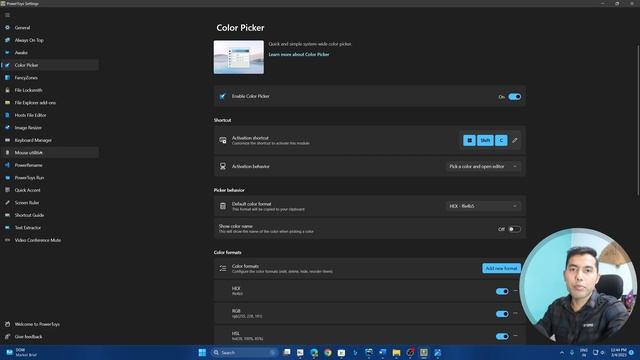Open more options for RGB format

[x=516, y=313]
